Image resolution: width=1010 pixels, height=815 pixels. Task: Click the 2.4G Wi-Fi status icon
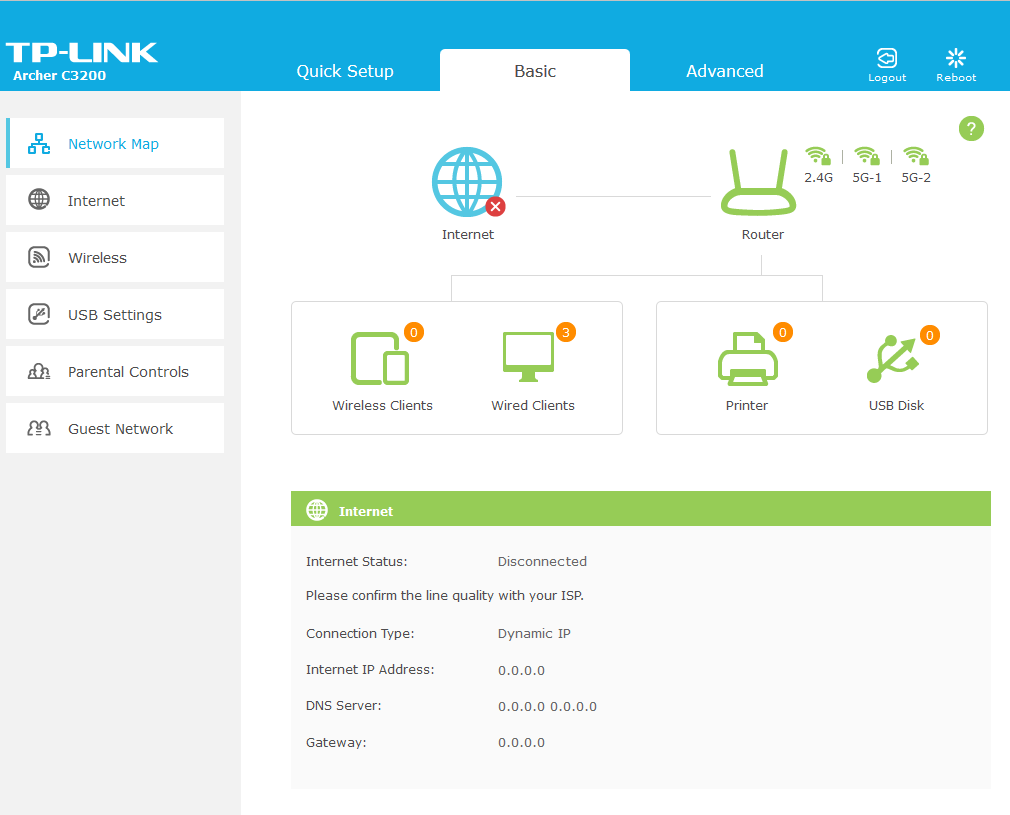tap(818, 157)
